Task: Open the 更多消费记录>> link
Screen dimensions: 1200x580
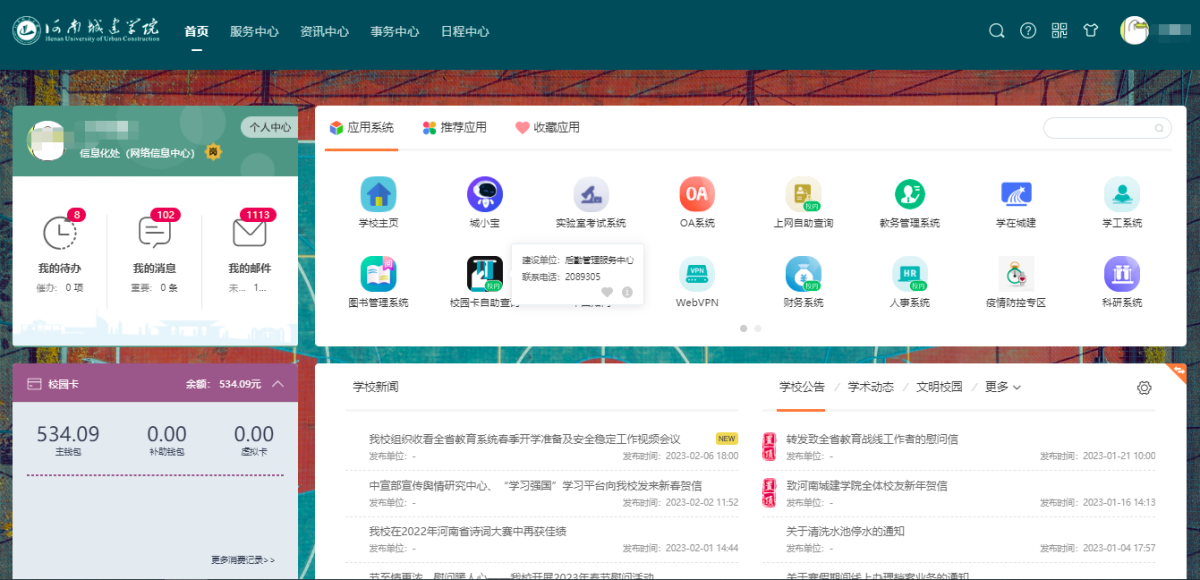Action: (x=243, y=560)
